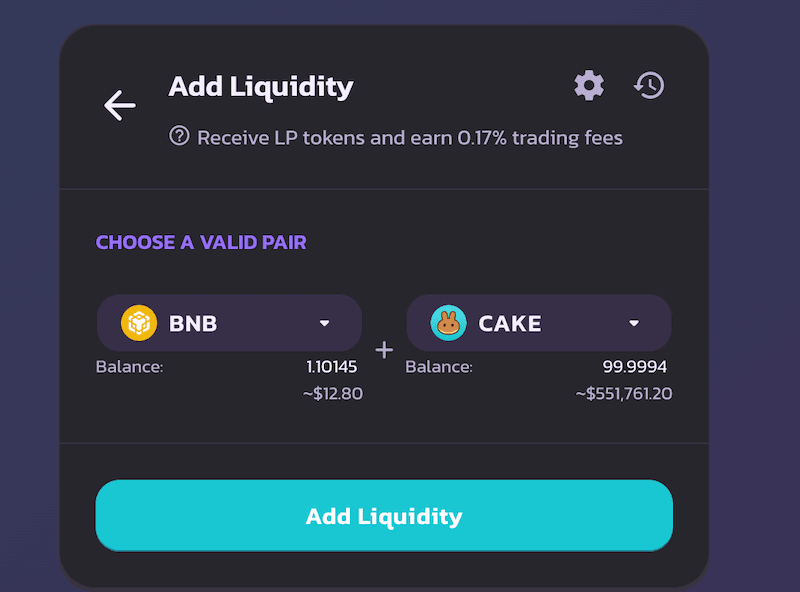
Task: Expand the CAKE dropdown caret
Action: pos(633,323)
